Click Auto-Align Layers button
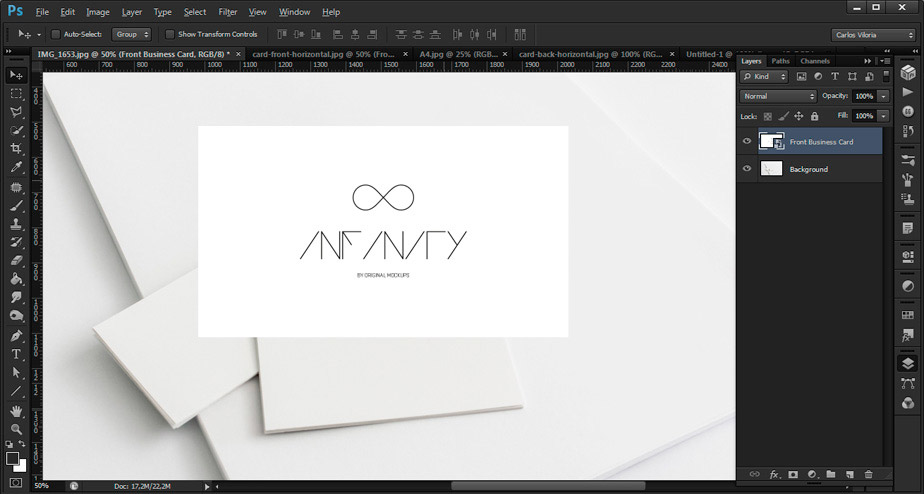 point(520,34)
